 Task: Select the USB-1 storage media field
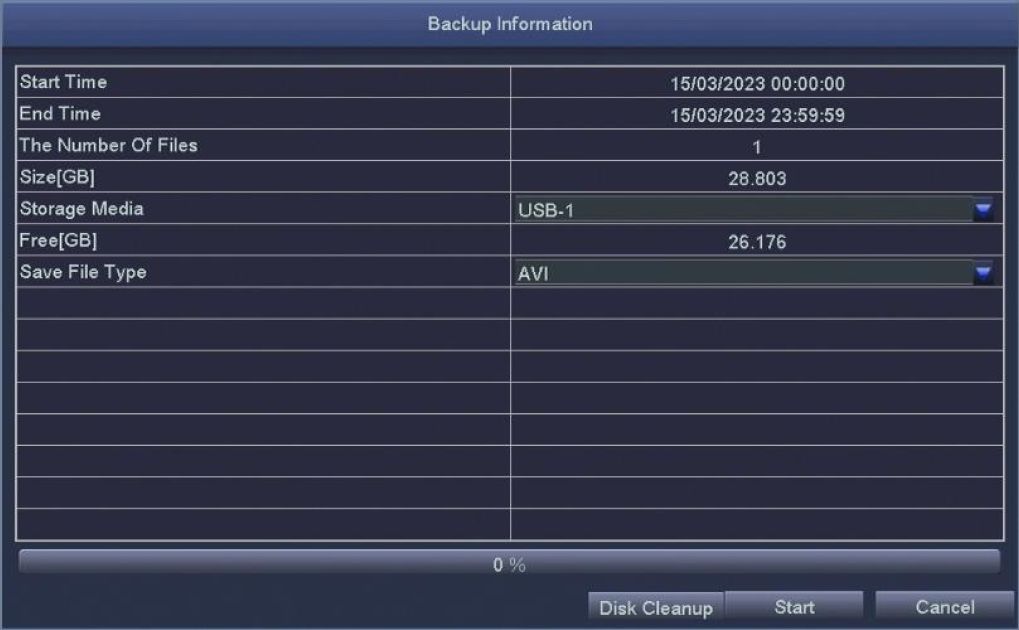point(742,210)
